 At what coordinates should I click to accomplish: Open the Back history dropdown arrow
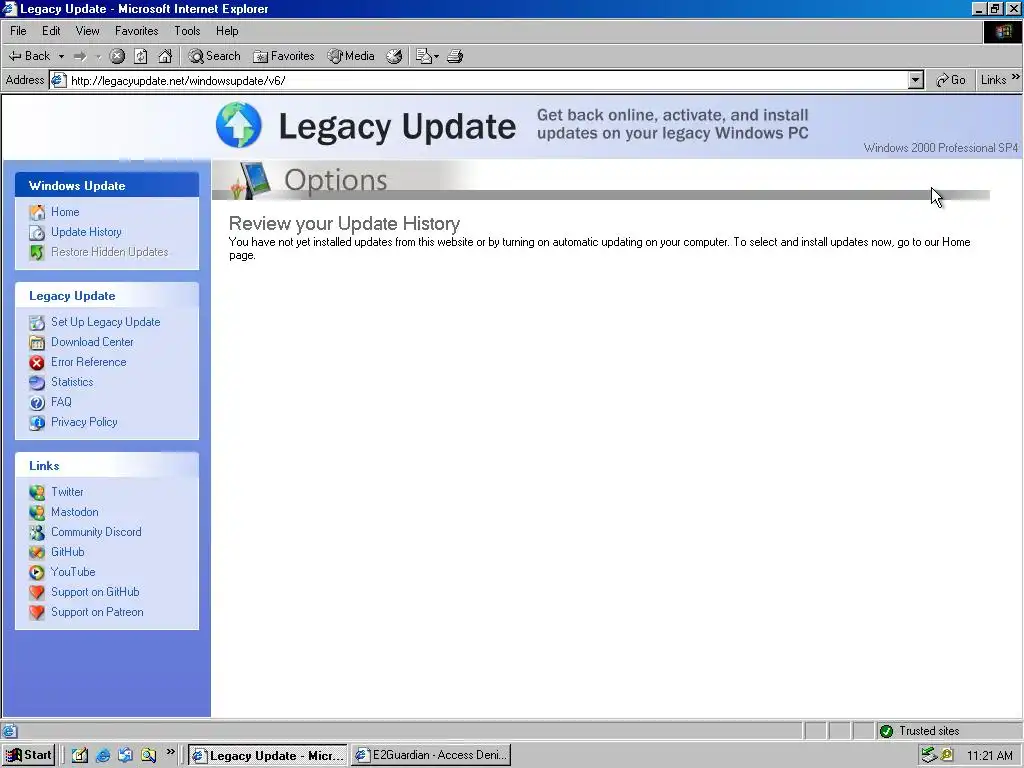coord(61,56)
